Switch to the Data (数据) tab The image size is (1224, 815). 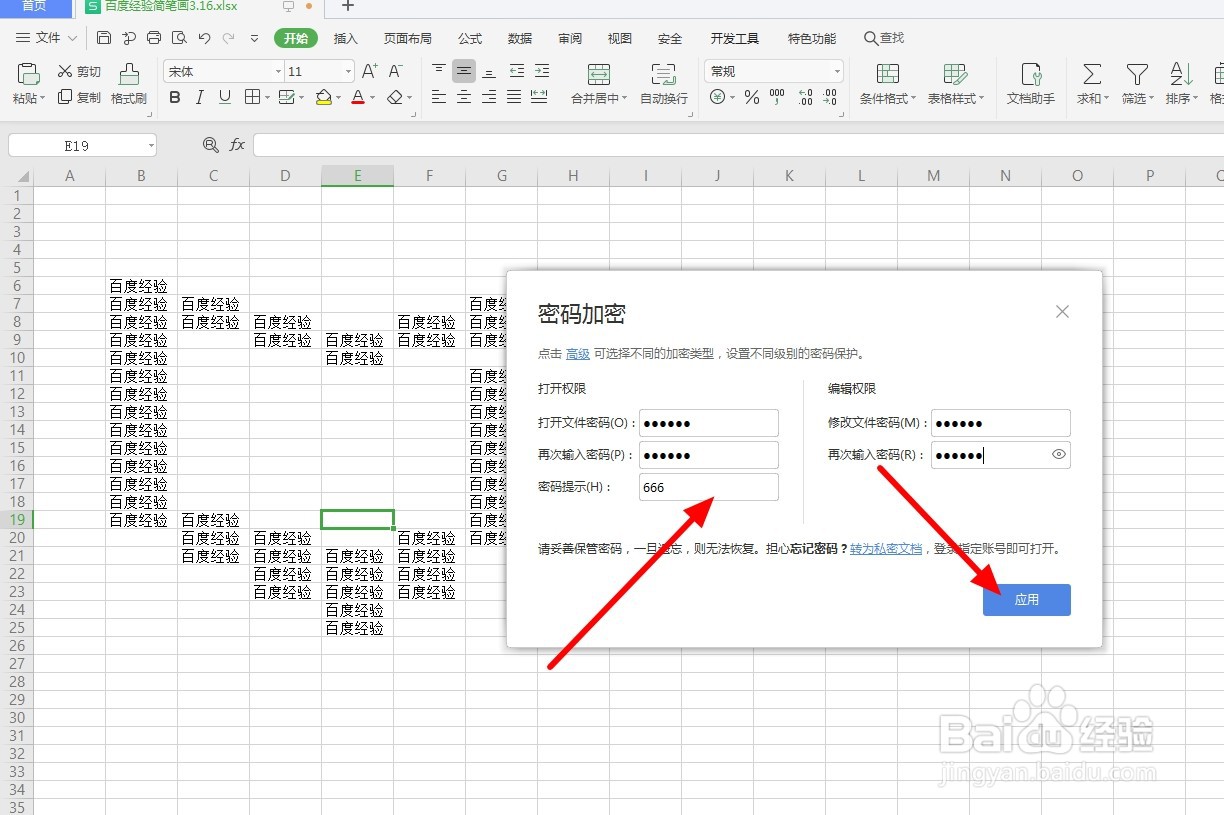point(520,38)
